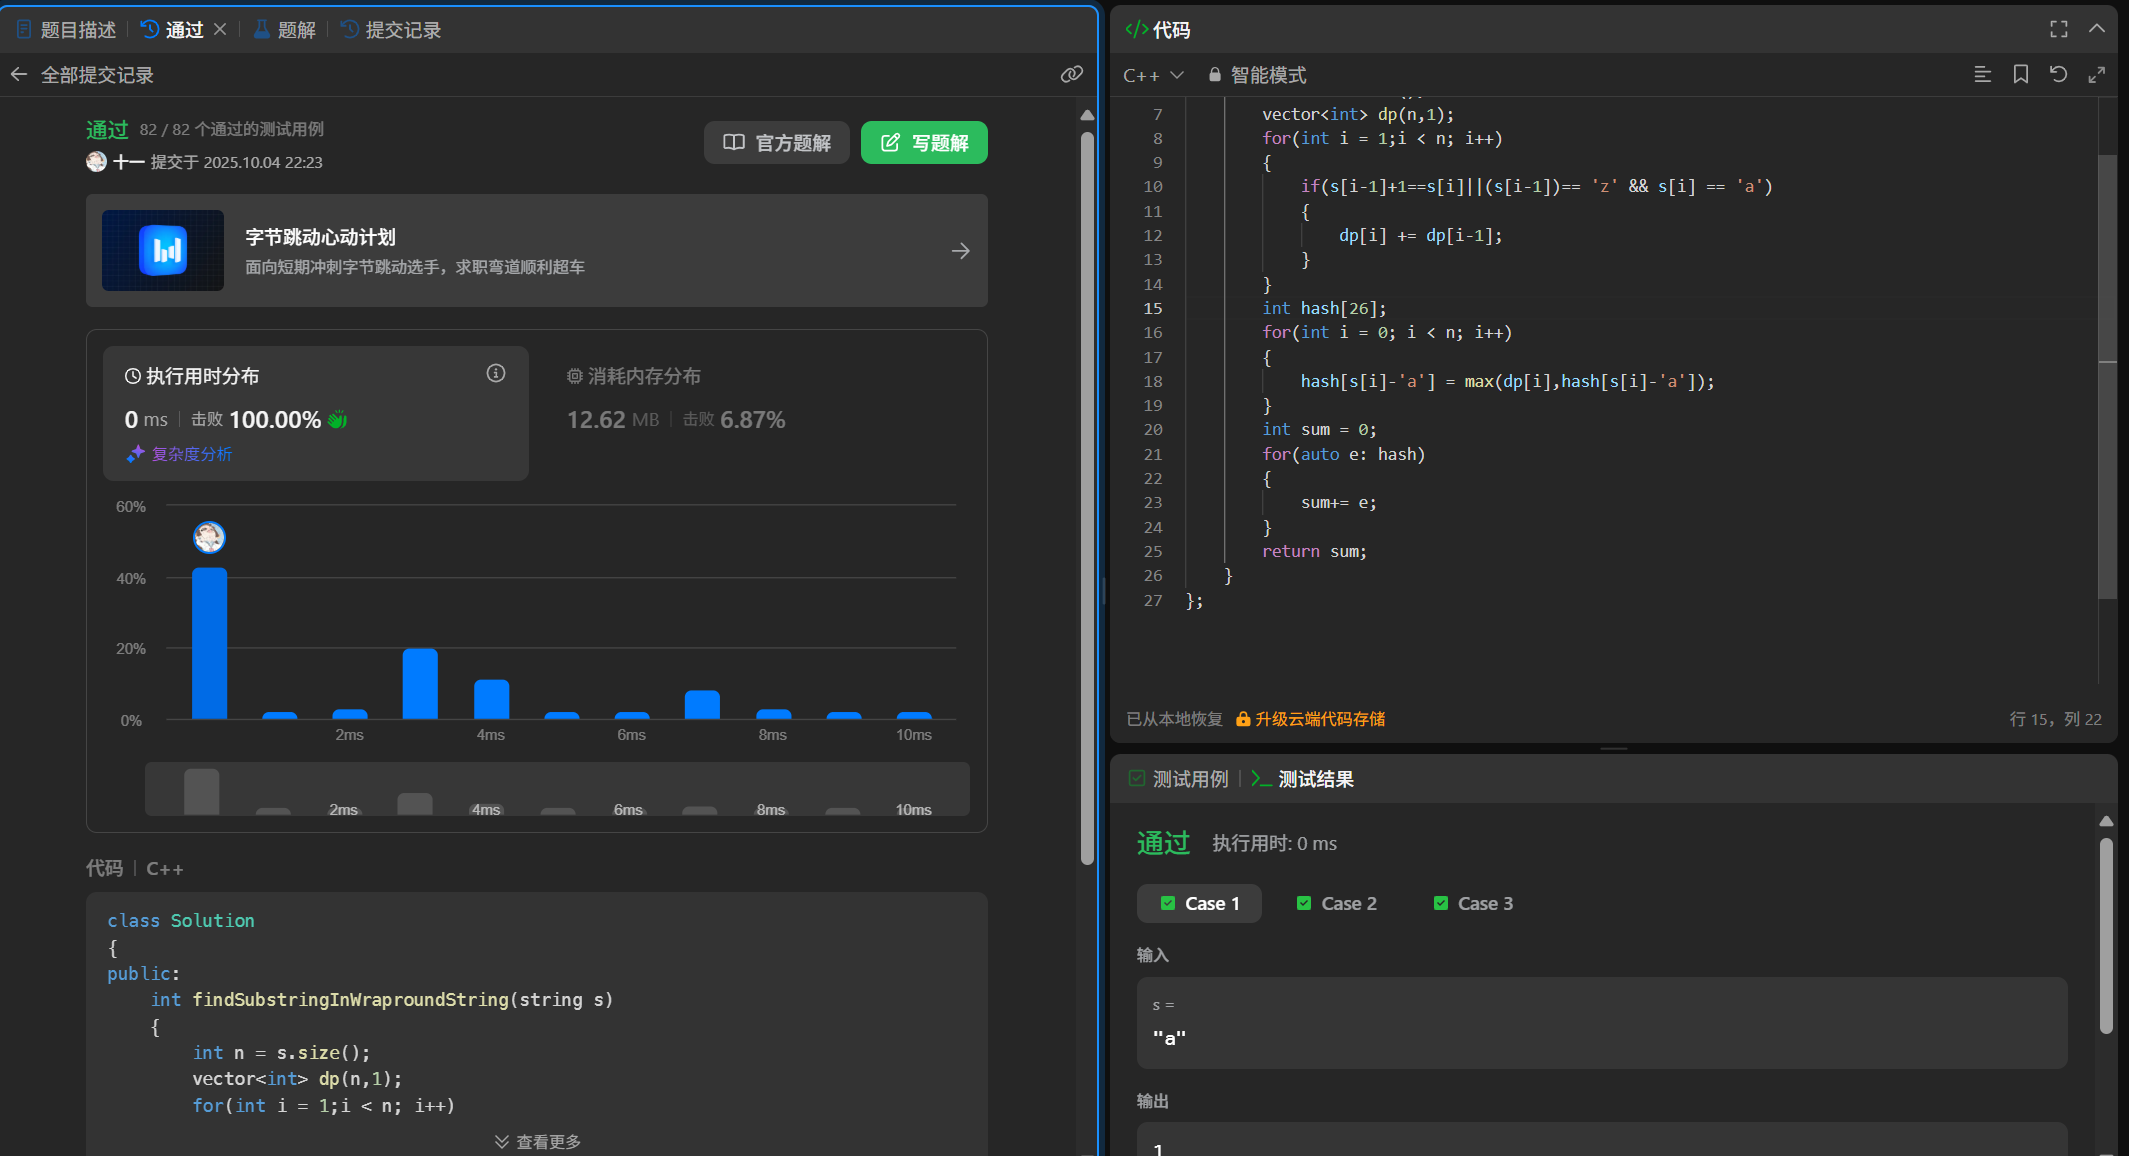Image resolution: width=2129 pixels, height=1156 pixels.
Task: Close the 通过 tab
Action: pyautogui.click(x=221, y=30)
